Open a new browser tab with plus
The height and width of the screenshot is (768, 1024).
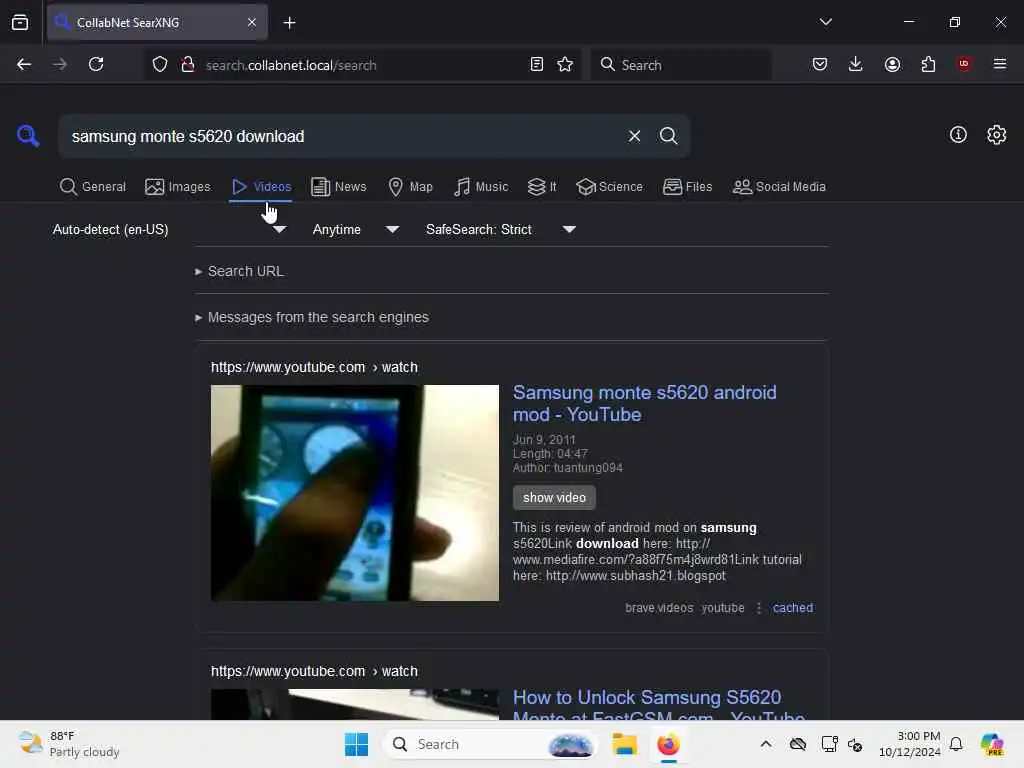coord(289,23)
